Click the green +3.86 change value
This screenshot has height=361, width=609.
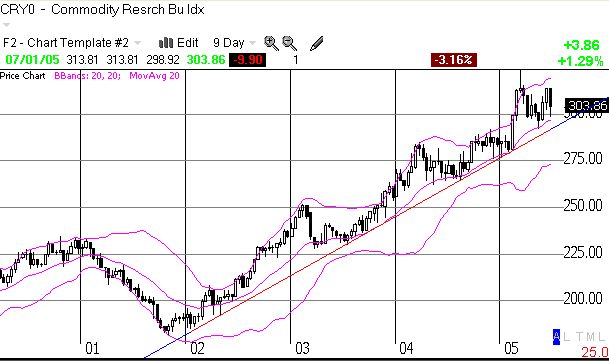point(581,45)
